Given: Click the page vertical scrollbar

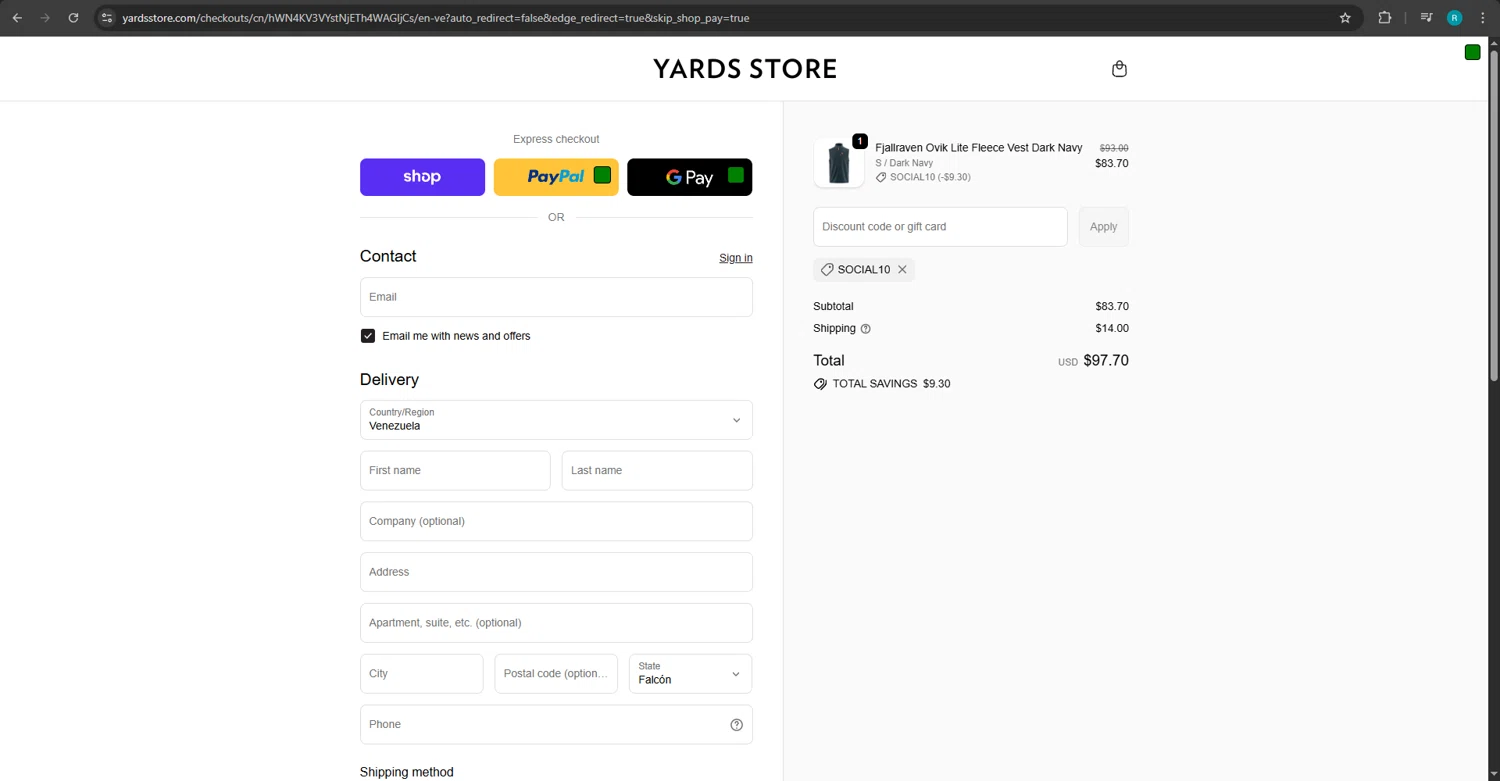Looking at the screenshot, I should click(x=1494, y=215).
